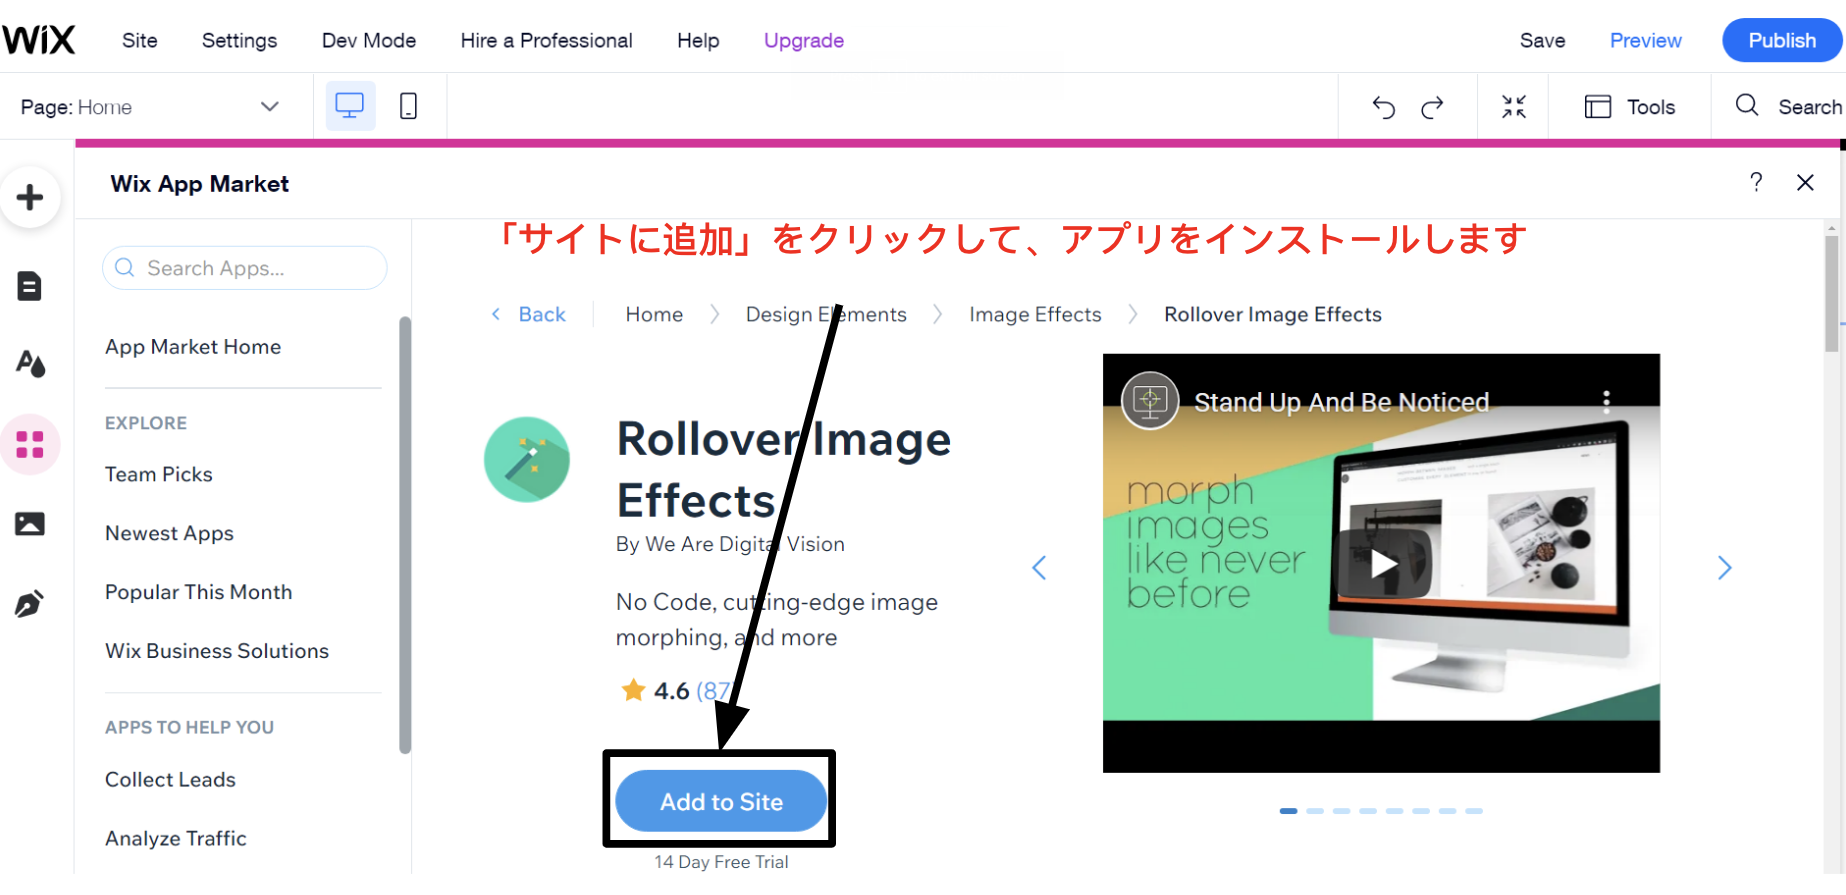Show previous slide in media gallery
The image size is (1846, 895).
tap(1039, 568)
